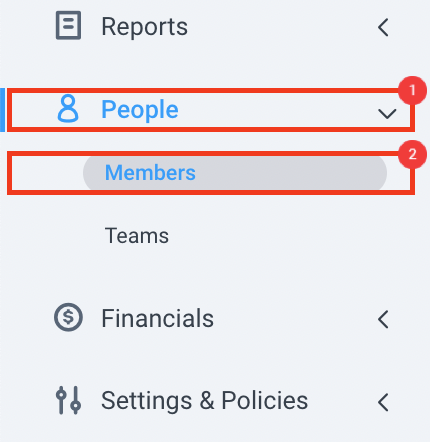Open the Teams submenu item
Viewport: 430px width, 442px height.
(137, 236)
